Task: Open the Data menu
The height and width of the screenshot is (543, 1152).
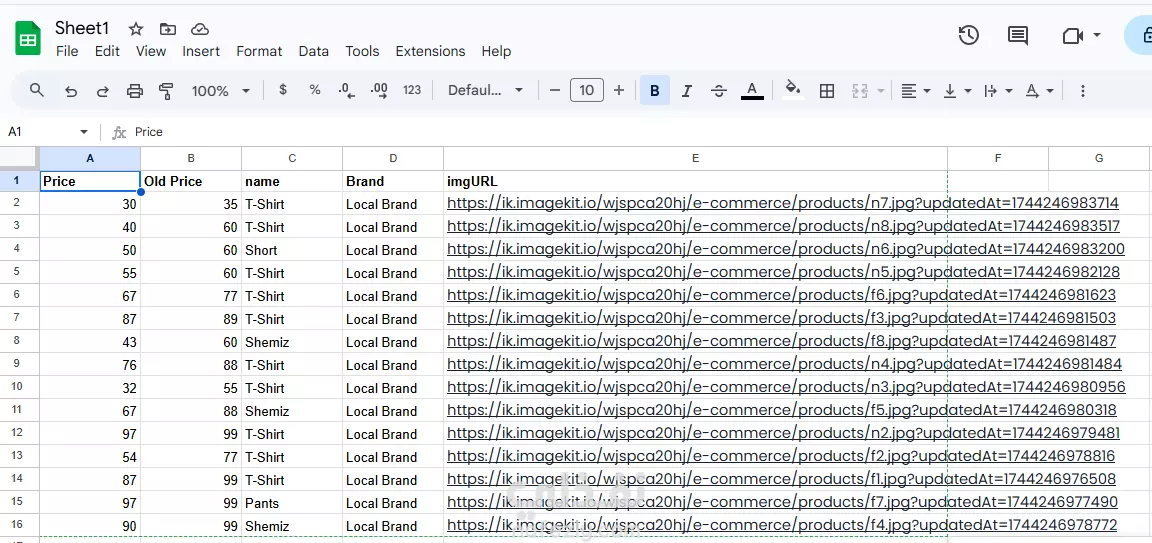Action: click(314, 51)
